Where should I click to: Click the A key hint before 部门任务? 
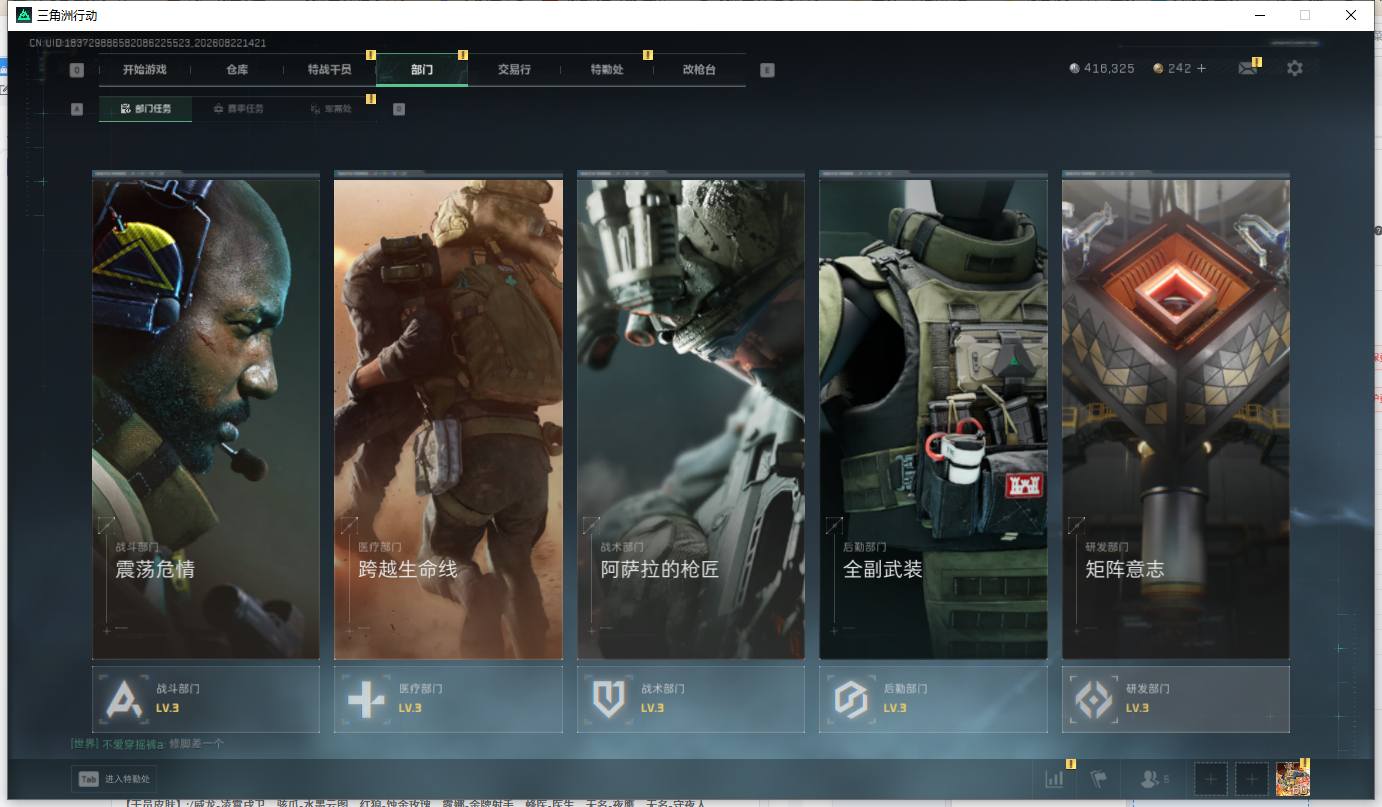tap(77, 109)
